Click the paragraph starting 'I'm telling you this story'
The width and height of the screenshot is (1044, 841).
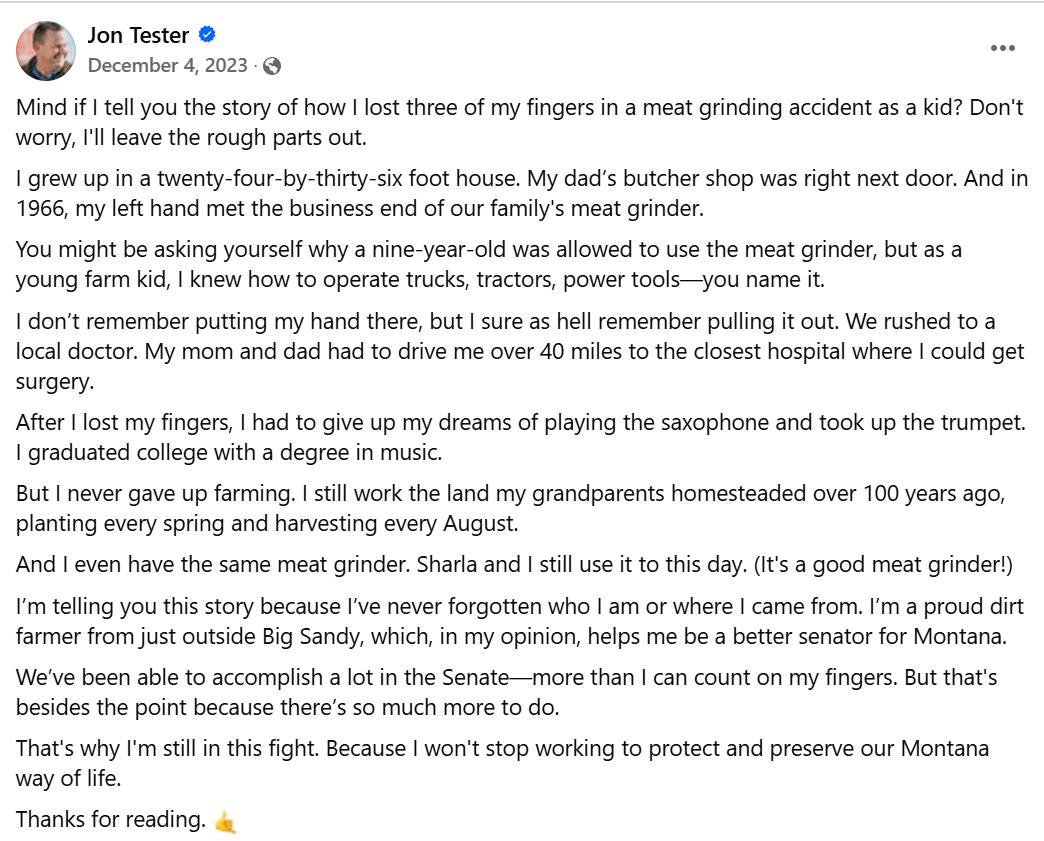(520, 621)
